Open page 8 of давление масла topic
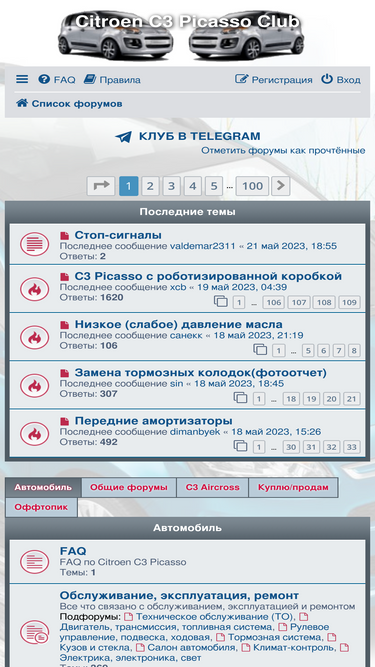Screen dimensions: 375x667 tap(354, 351)
